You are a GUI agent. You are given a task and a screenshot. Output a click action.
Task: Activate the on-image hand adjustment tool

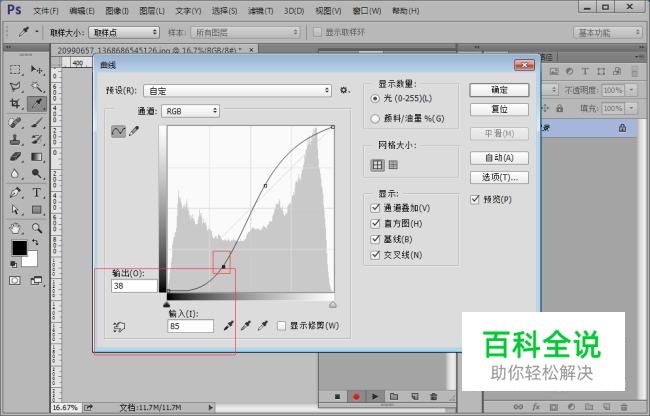119,327
